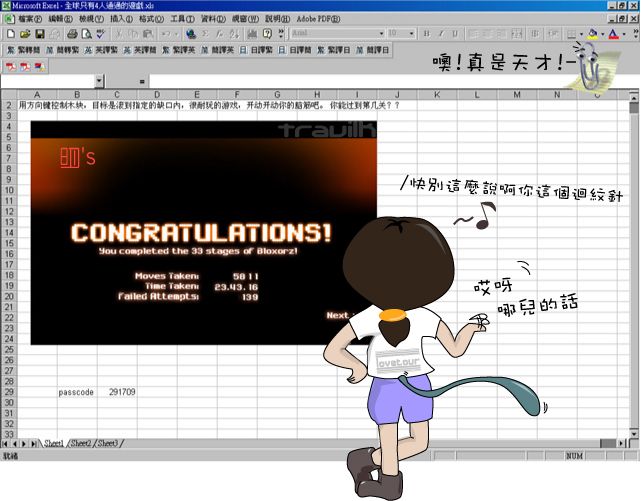Toggle Bold formatting
The image size is (641, 501).
(x=427, y=34)
